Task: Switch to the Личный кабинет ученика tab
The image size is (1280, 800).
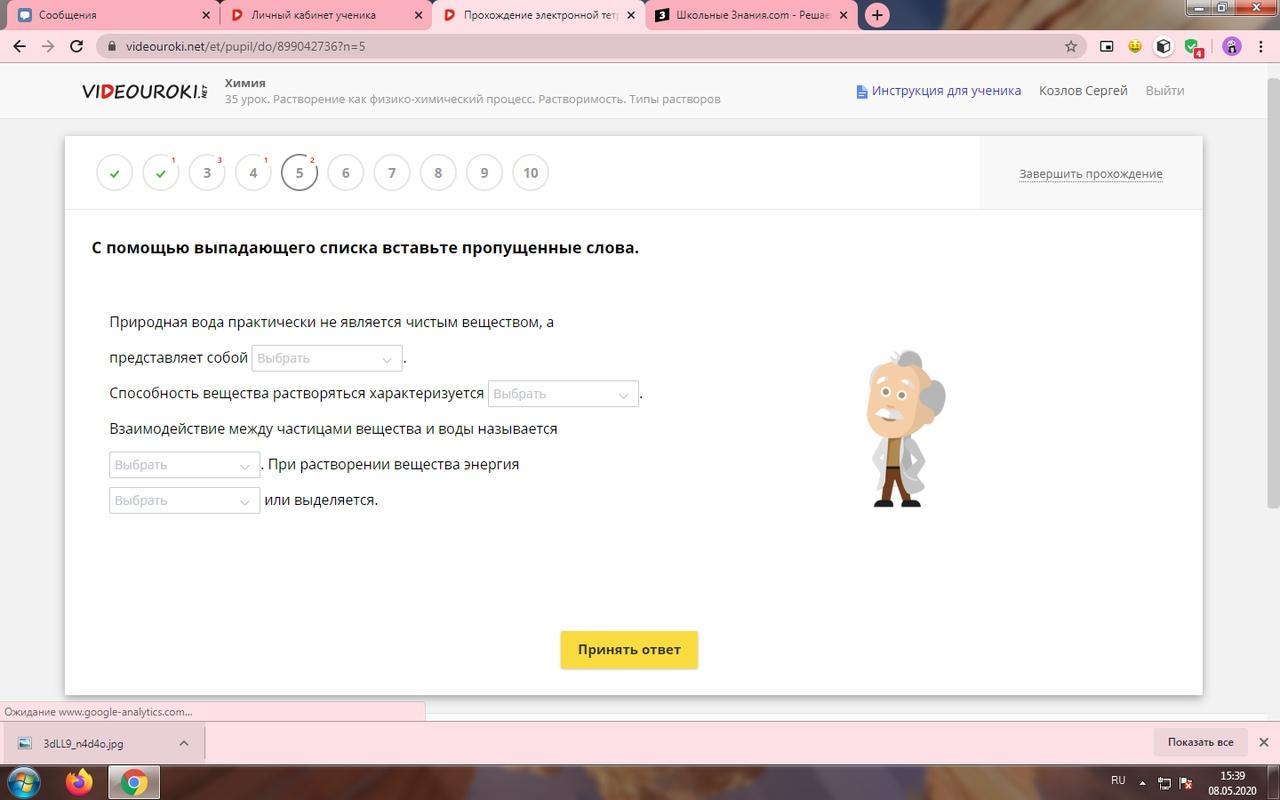Action: 323,15
